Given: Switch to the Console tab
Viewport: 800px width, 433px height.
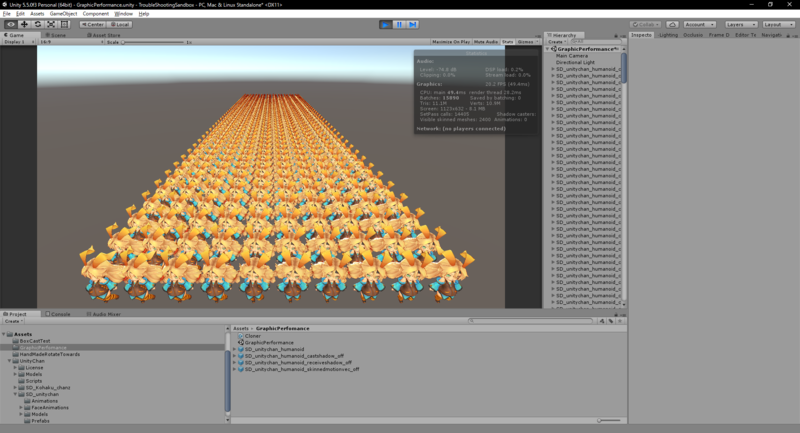Looking at the screenshot, I should (x=58, y=314).
